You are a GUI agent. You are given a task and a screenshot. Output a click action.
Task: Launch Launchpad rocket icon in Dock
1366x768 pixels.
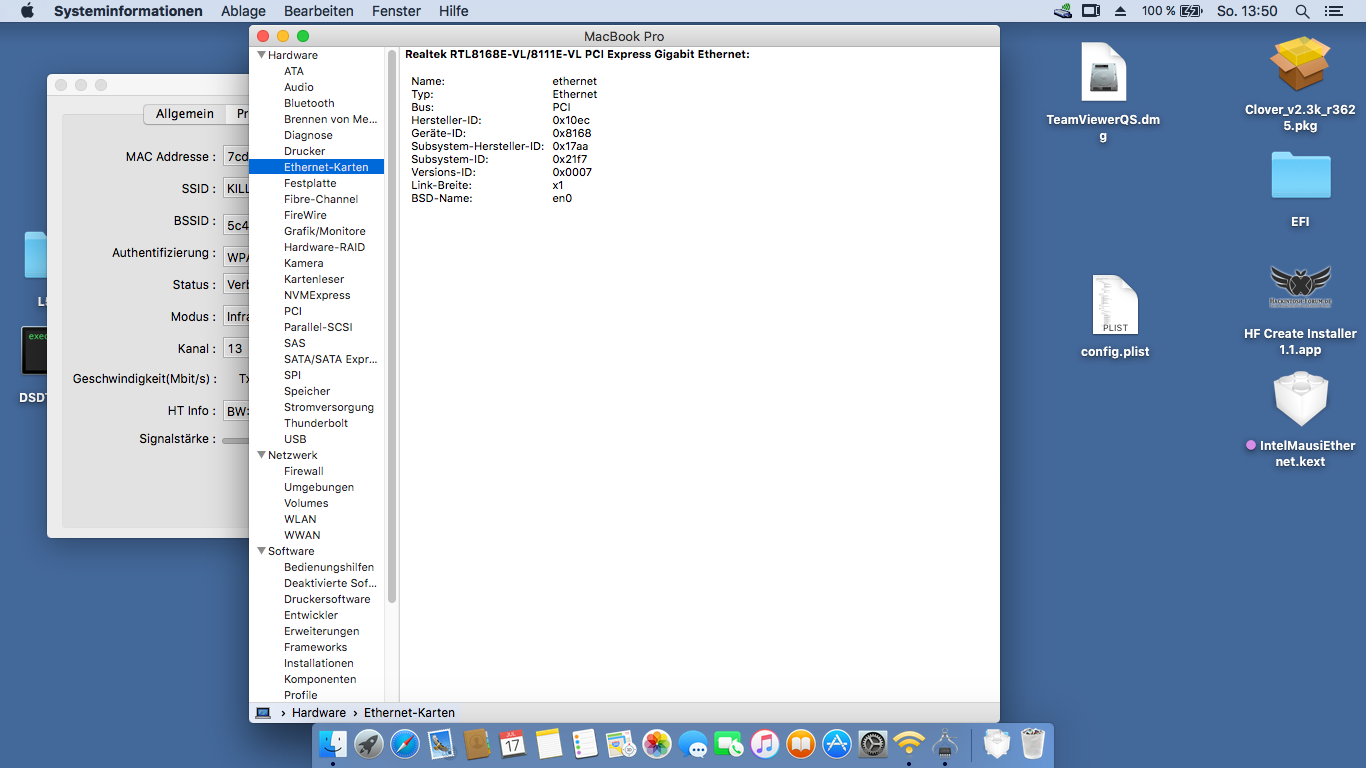[369, 744]
